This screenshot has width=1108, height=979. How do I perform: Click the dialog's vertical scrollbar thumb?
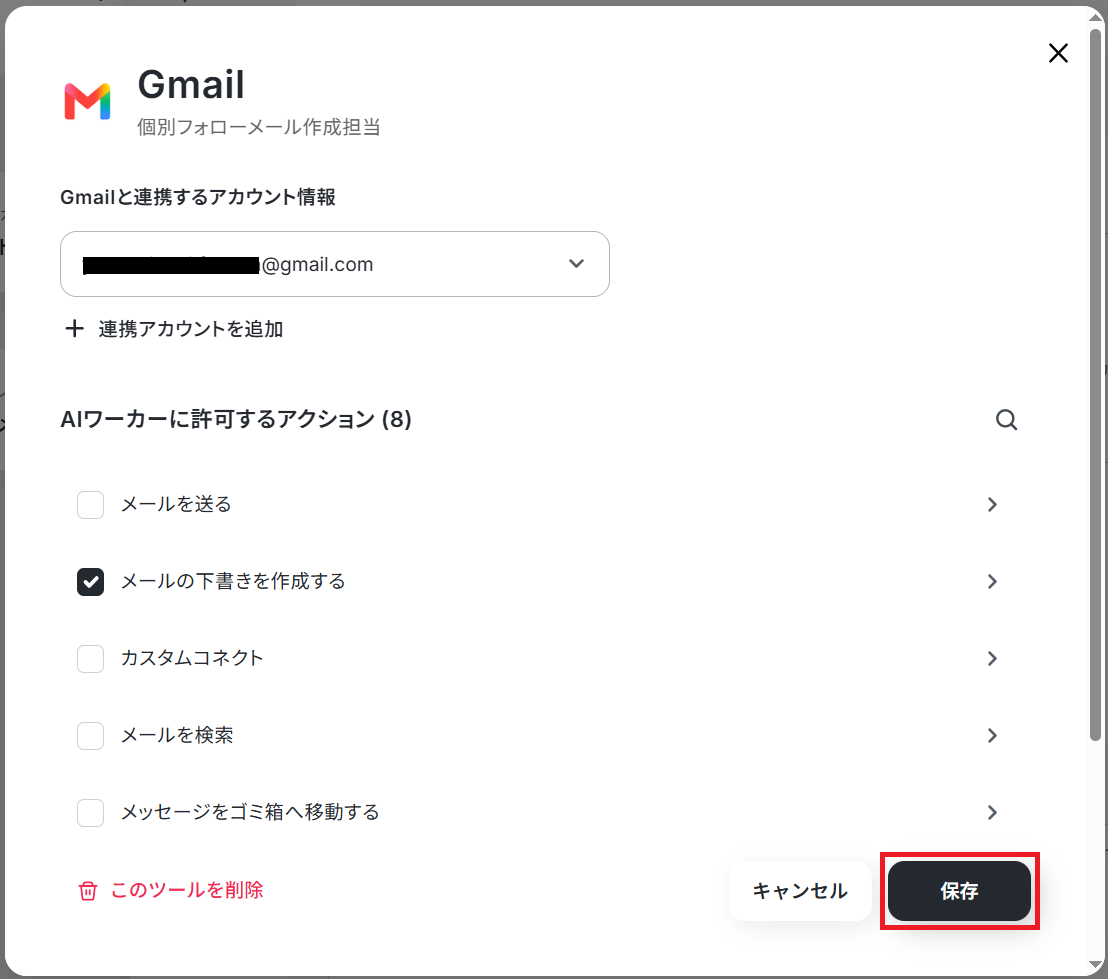(x=1095, y=385)
